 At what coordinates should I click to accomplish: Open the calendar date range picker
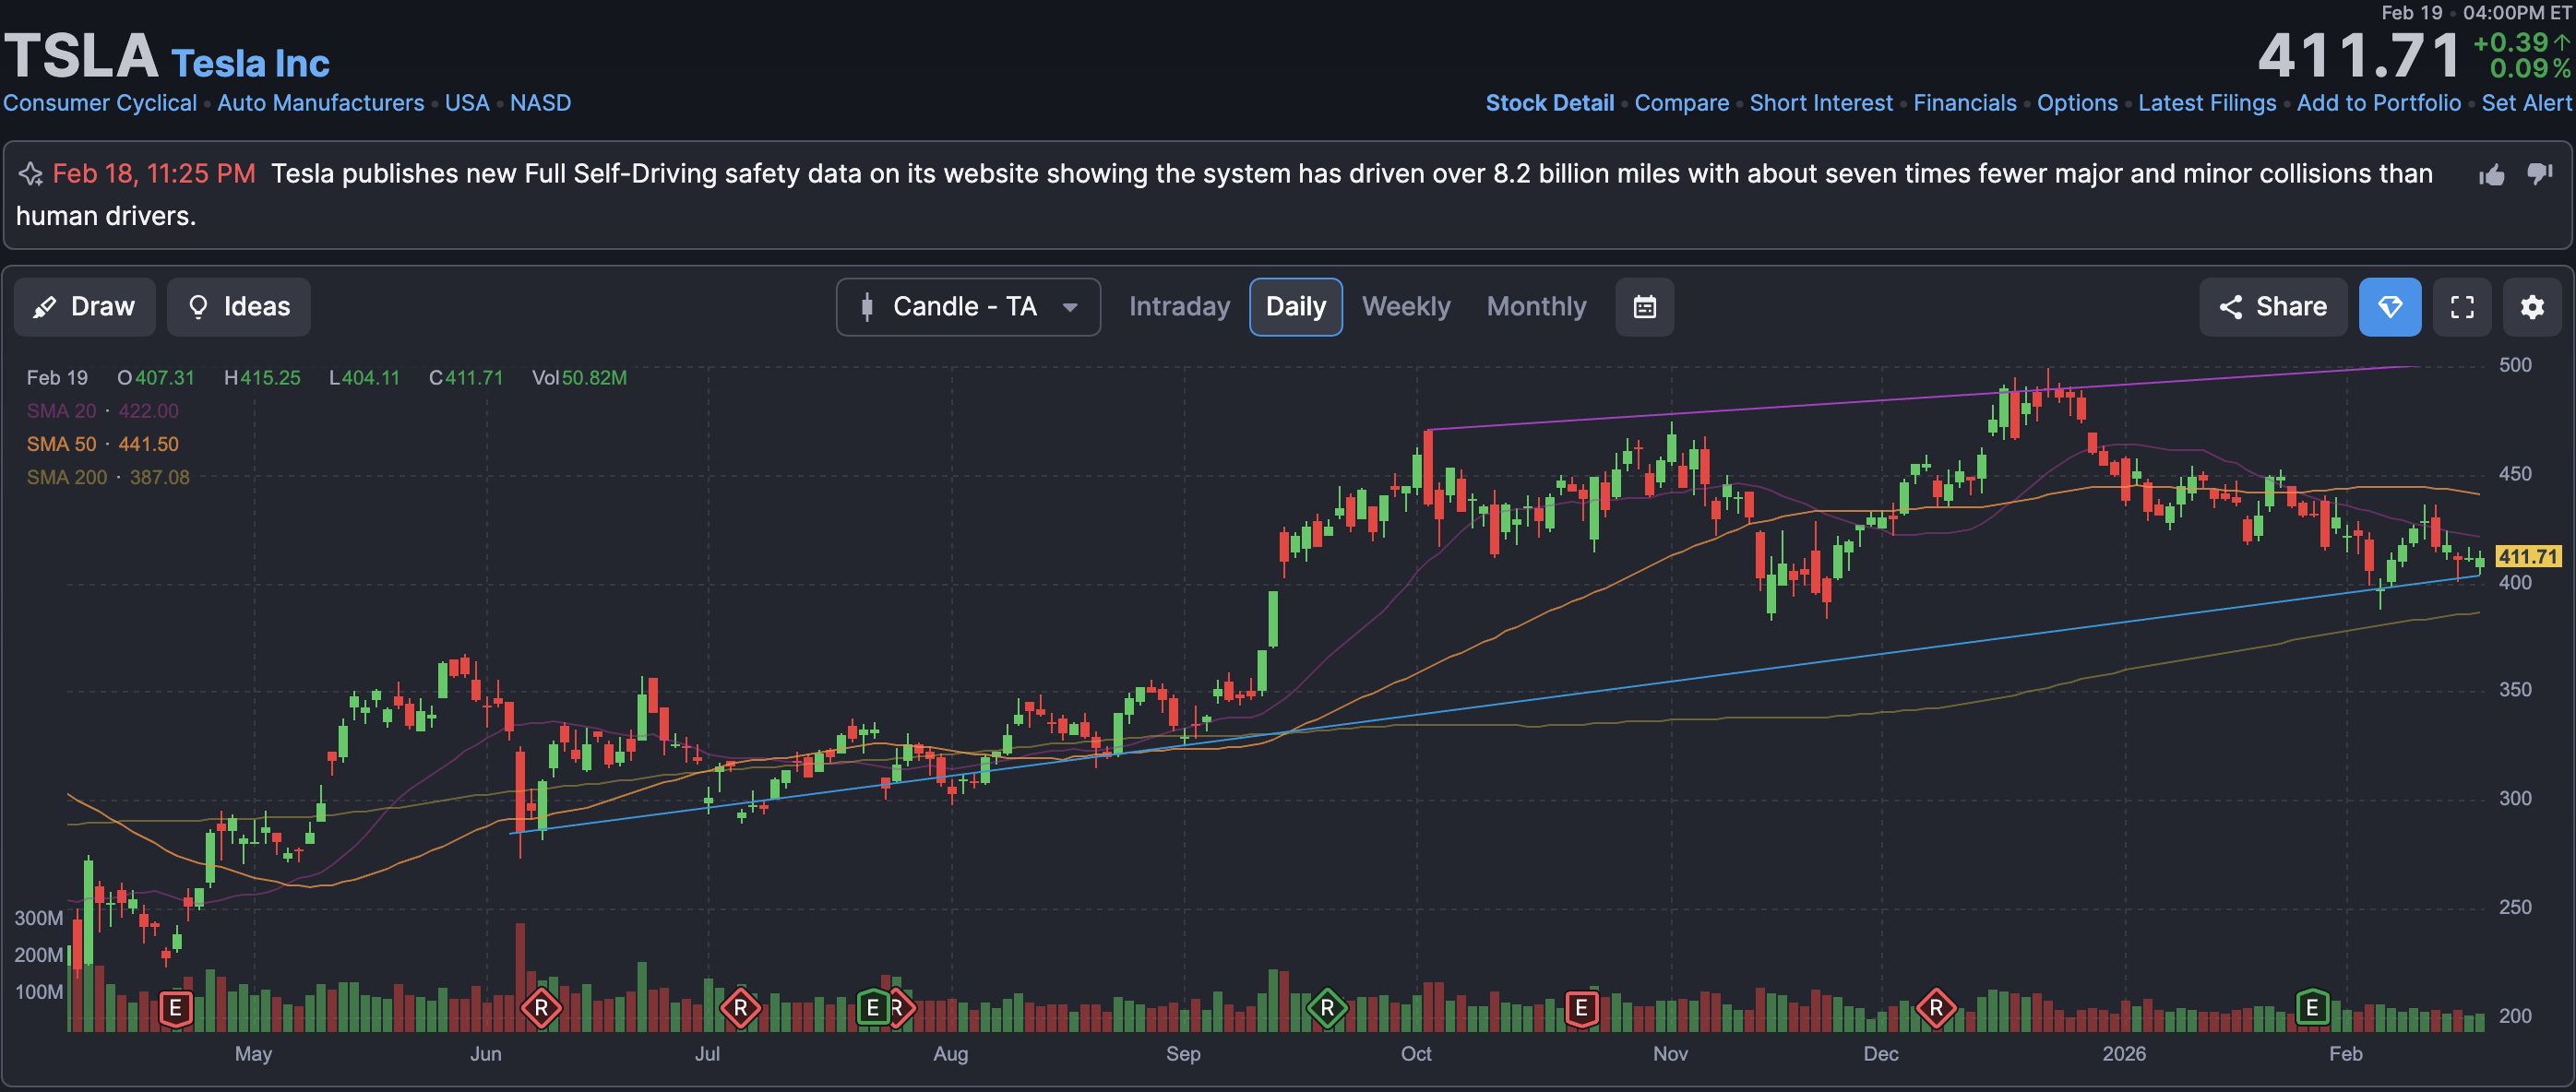point(1644,307)
